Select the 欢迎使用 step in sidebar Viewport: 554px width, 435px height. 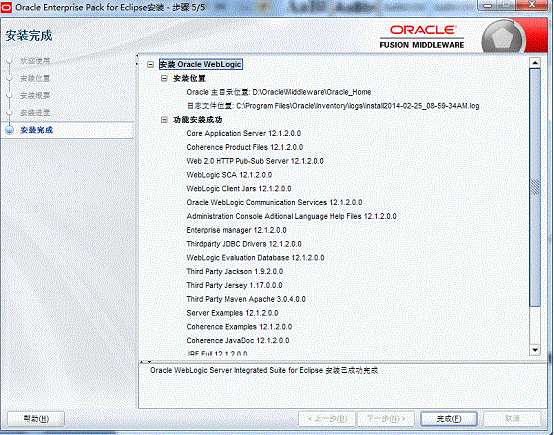tap(35, 61)
